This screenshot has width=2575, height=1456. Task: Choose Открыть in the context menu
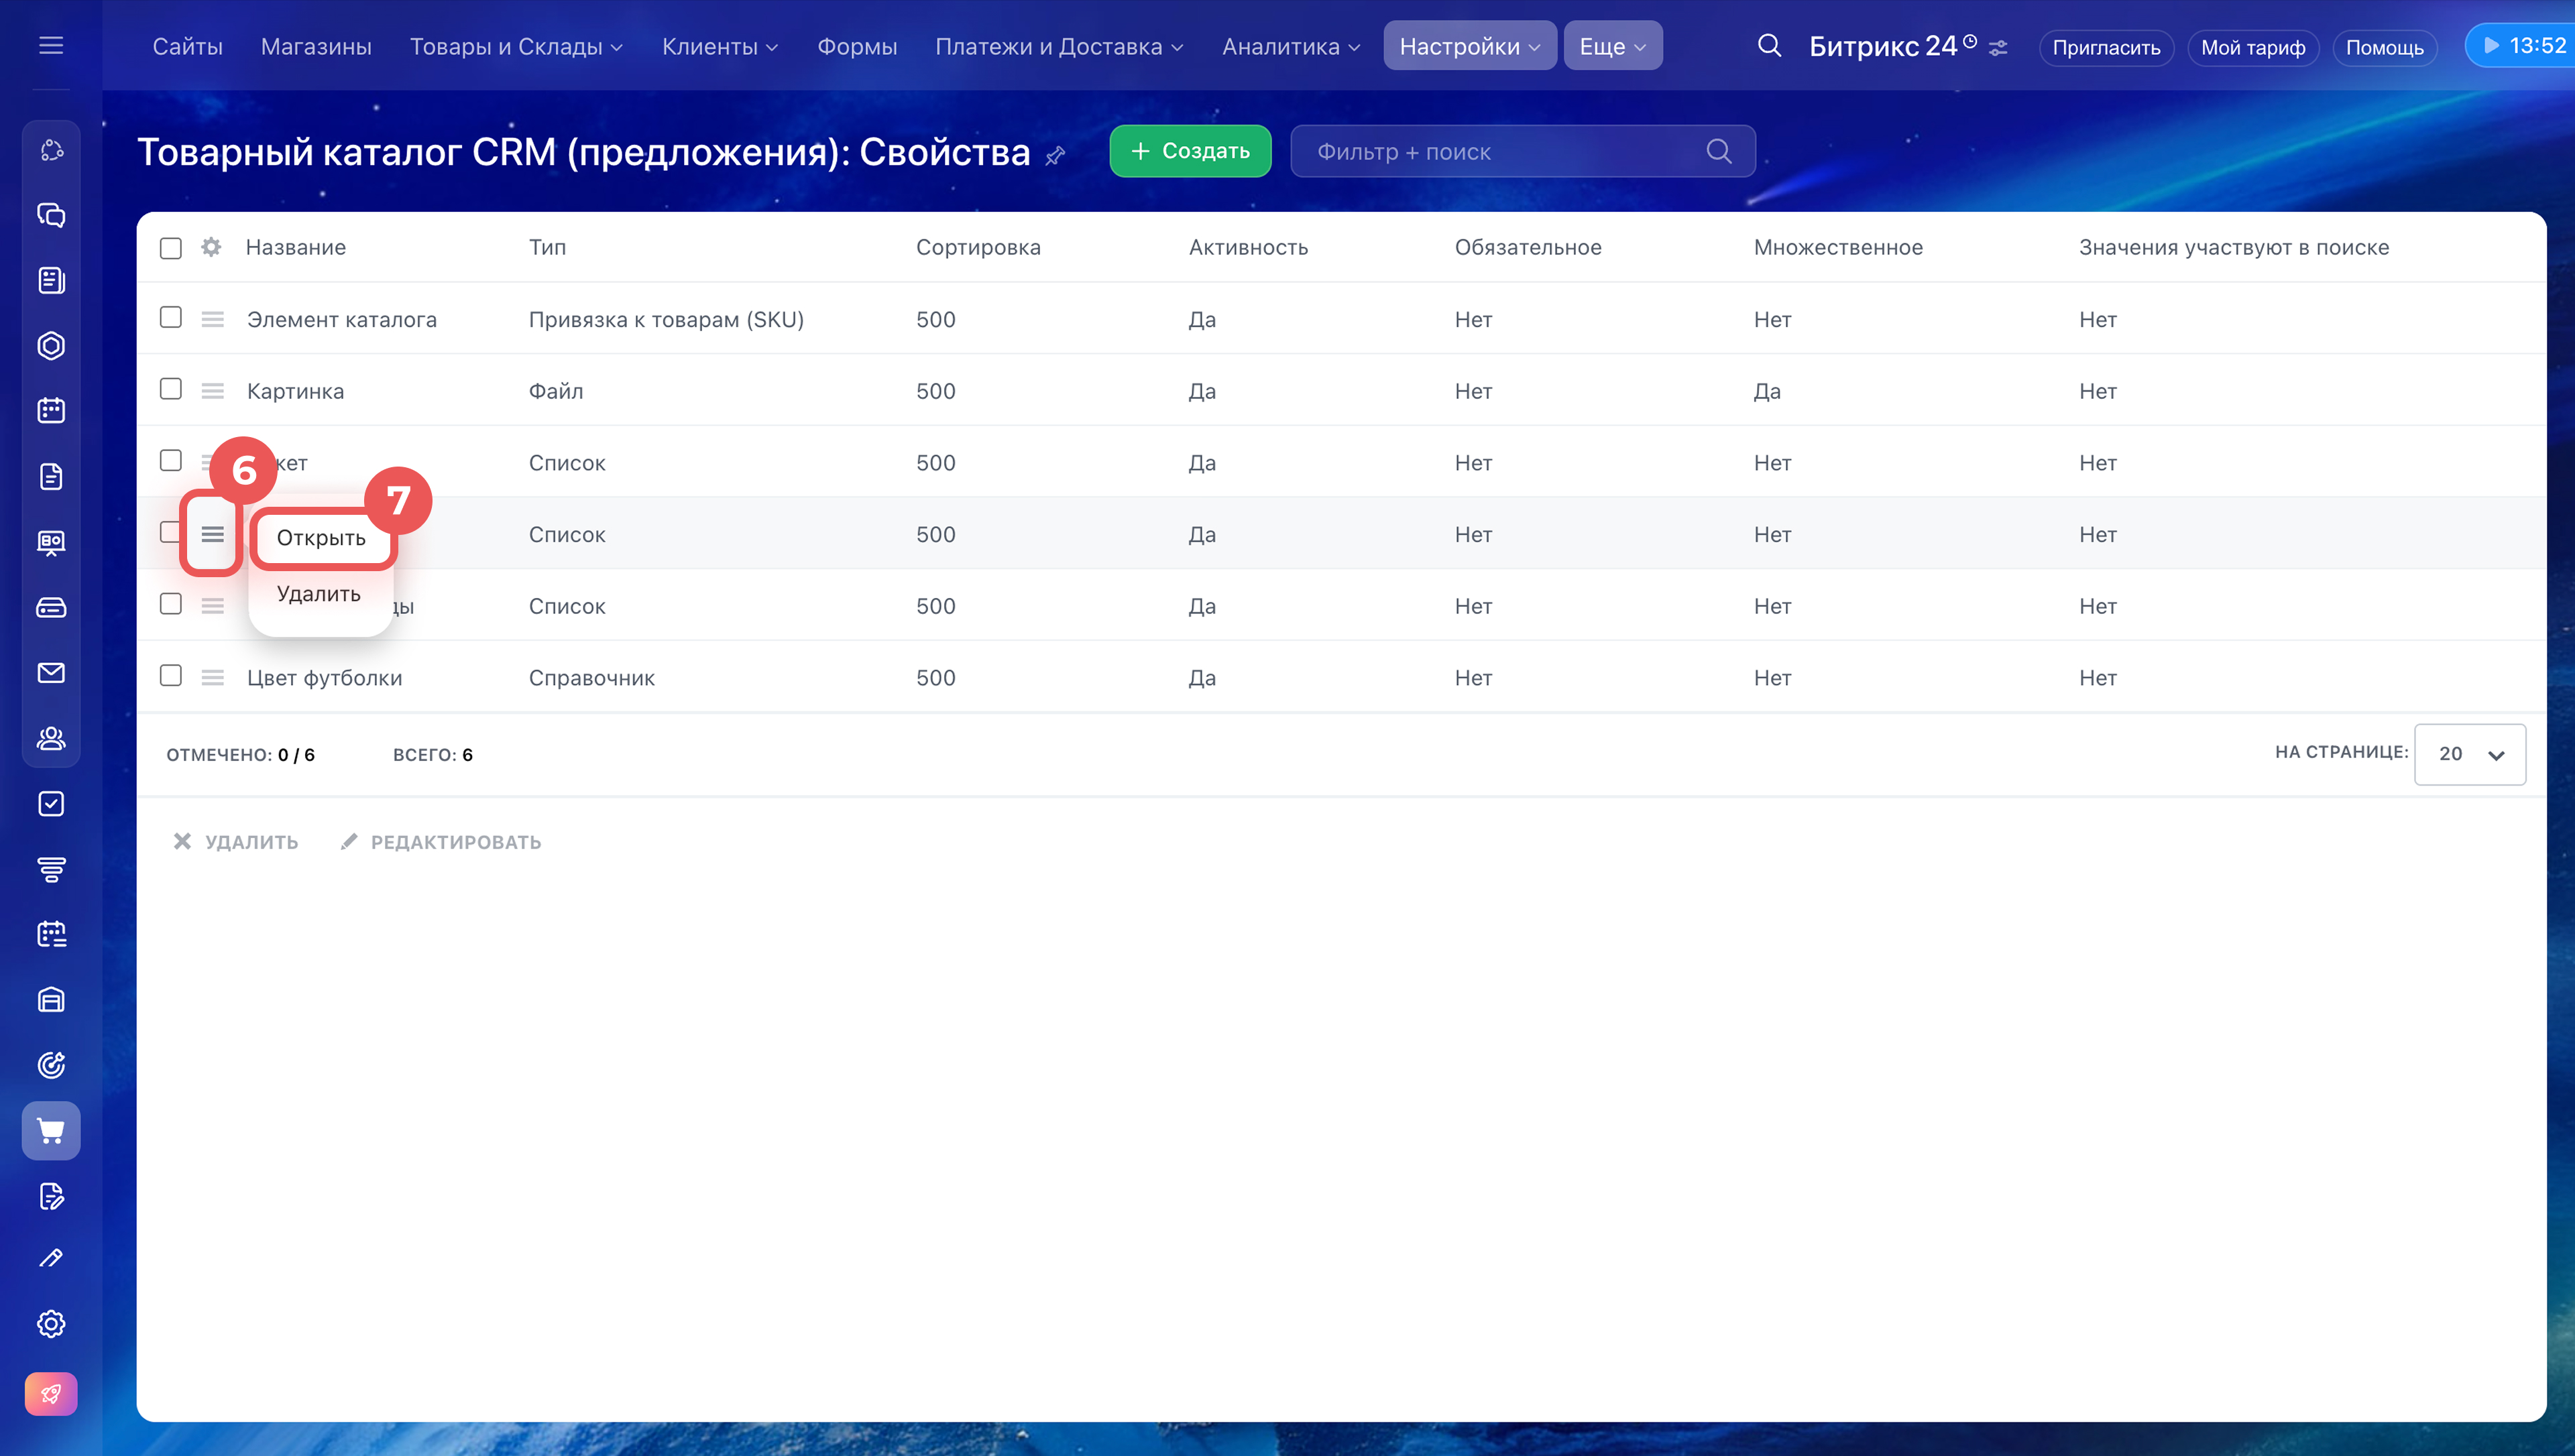pyautogui.click(x=321, y=538)
